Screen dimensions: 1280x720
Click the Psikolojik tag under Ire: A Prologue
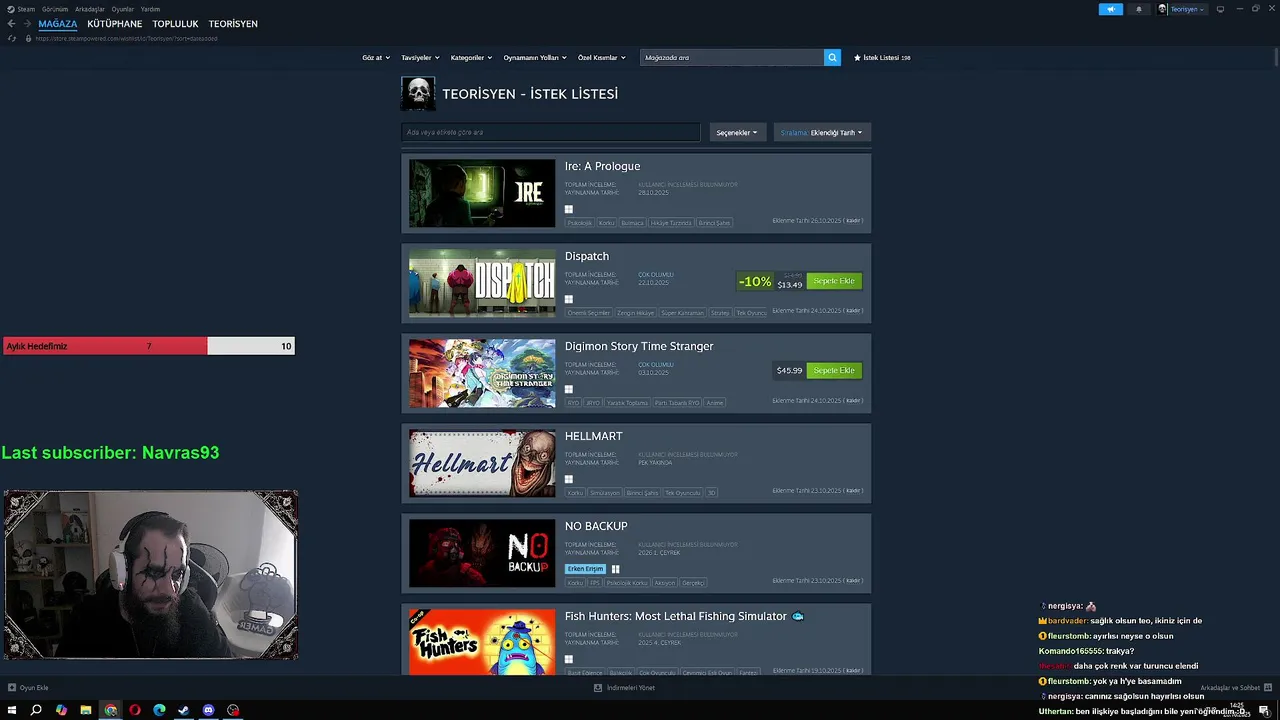[x=580, y=223]
